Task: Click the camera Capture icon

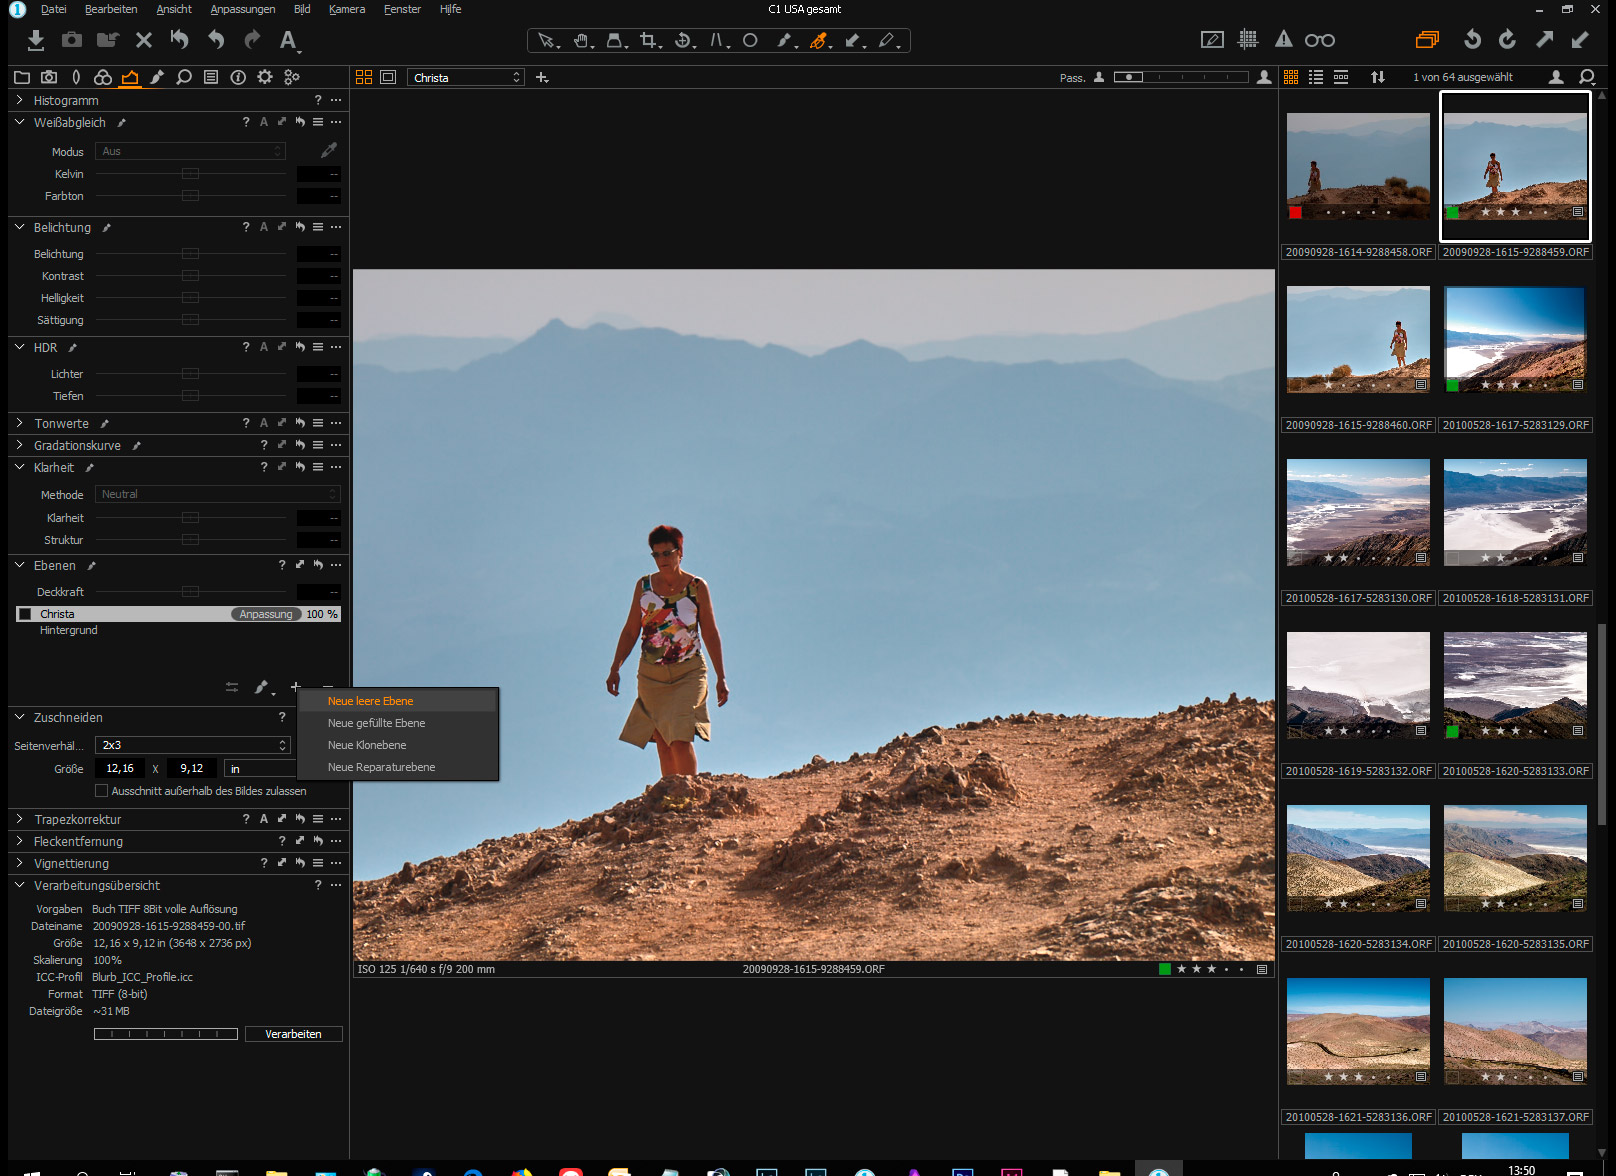Action: tap(72, 40)
